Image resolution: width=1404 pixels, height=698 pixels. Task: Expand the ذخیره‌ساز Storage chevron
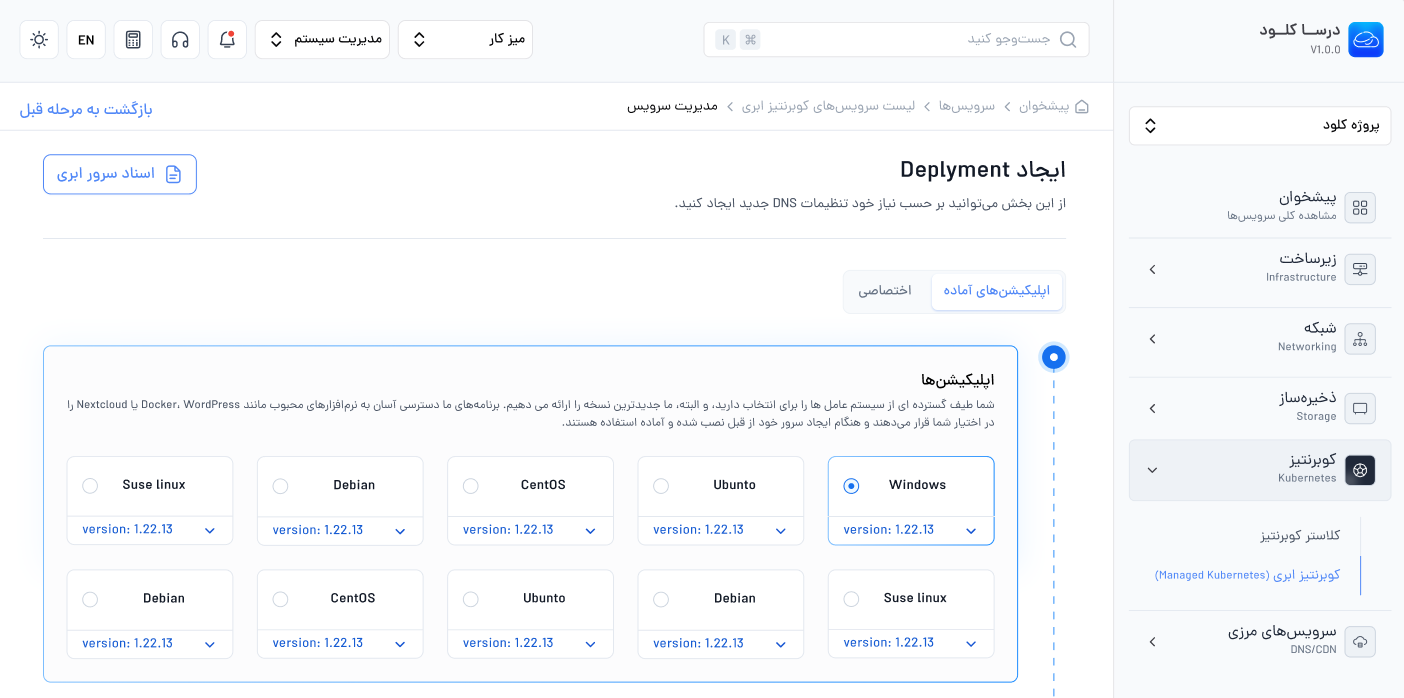1152,408
